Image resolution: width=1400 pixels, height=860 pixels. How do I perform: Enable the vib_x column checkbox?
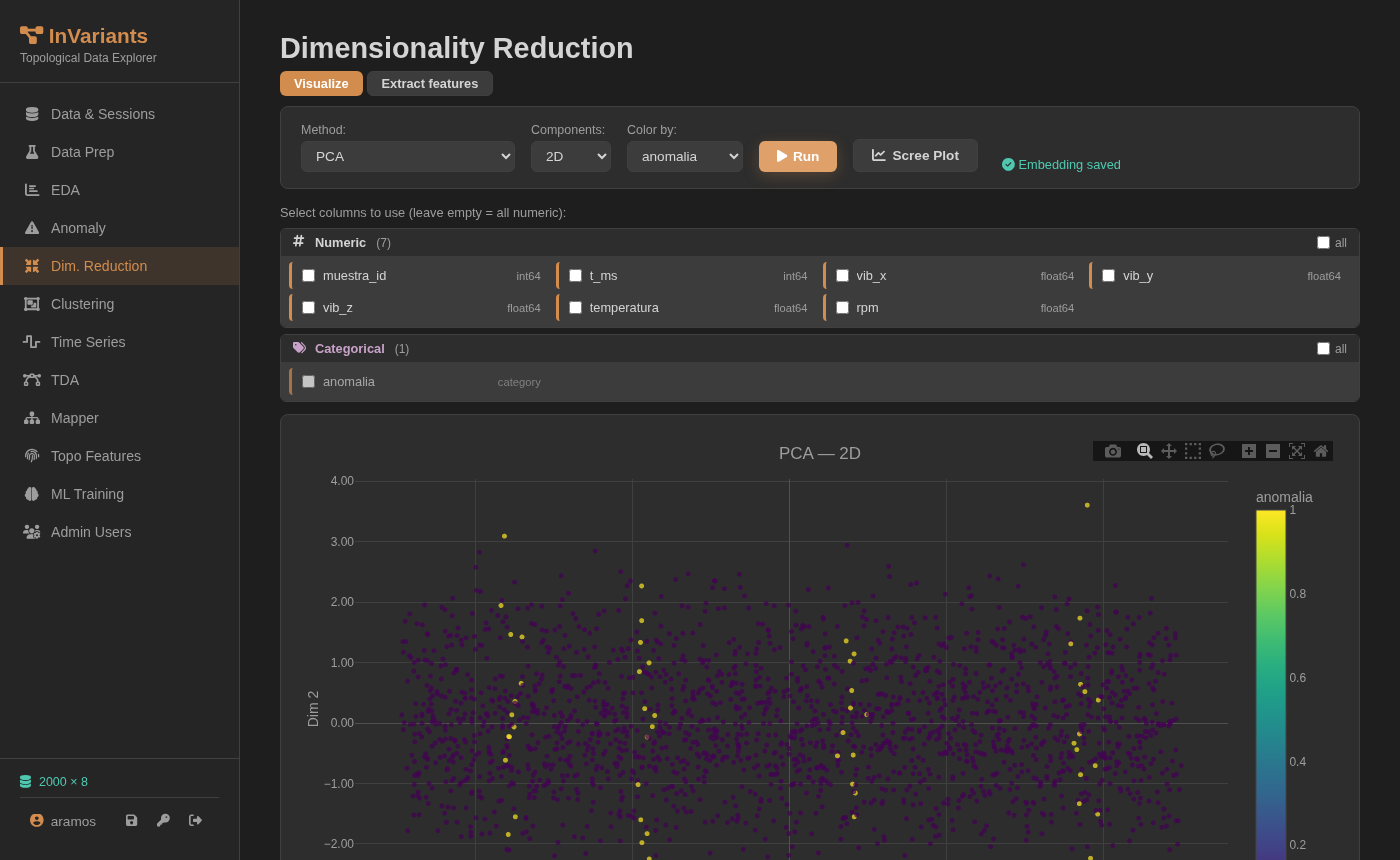pyautogui.click(x=842, y=275)
